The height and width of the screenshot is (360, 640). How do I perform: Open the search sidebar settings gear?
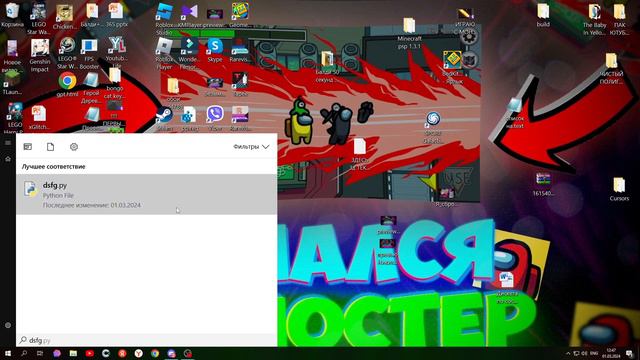click(x=8, y=325)
